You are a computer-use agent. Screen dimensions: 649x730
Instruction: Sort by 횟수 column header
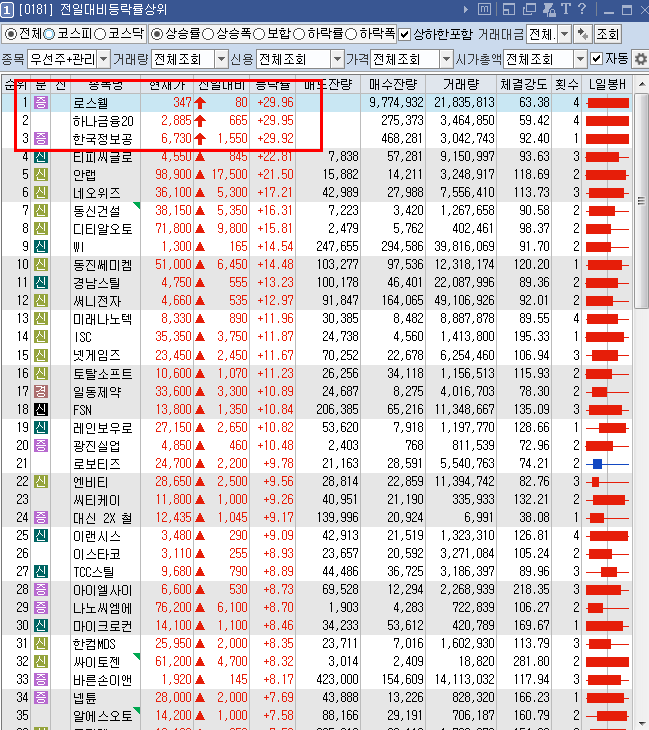coord(567,84)
